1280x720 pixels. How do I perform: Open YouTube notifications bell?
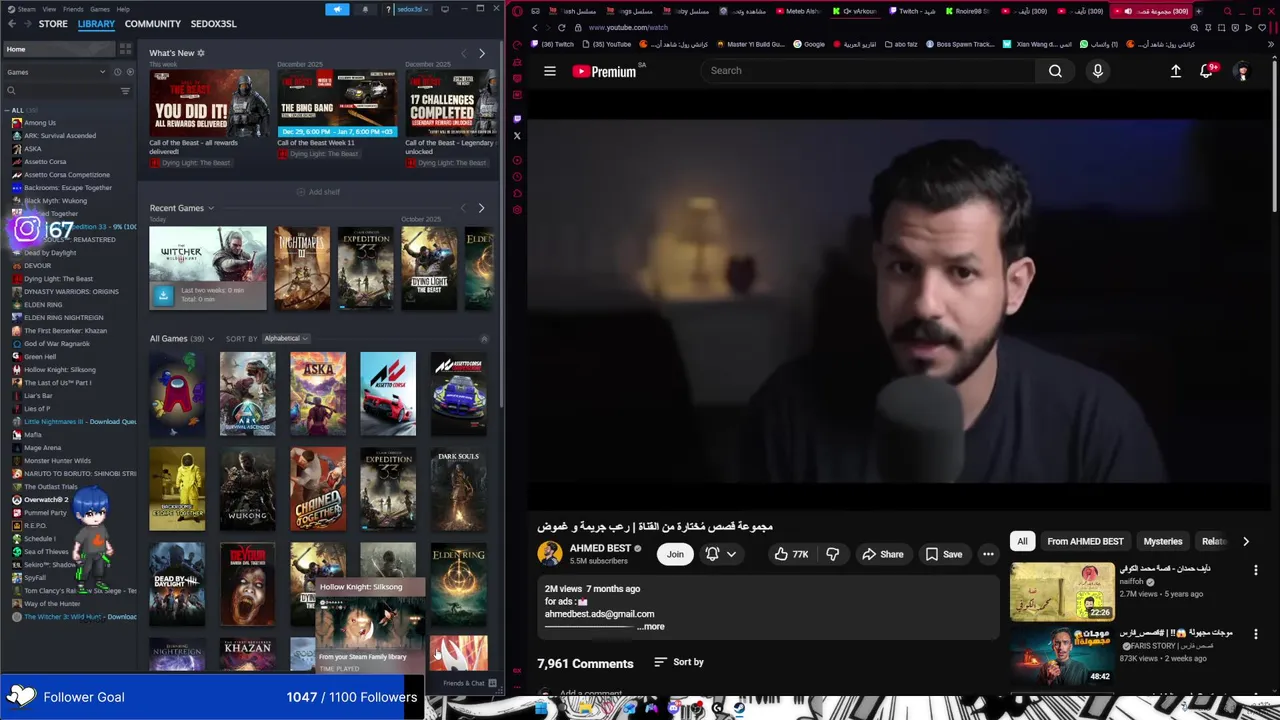(1207, 71)
